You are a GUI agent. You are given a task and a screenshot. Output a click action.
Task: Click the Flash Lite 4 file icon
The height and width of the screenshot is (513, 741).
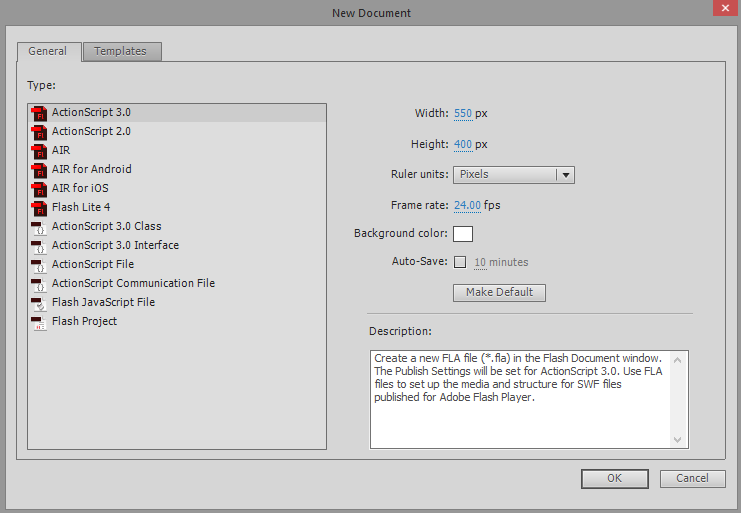(x=39, y=208)
